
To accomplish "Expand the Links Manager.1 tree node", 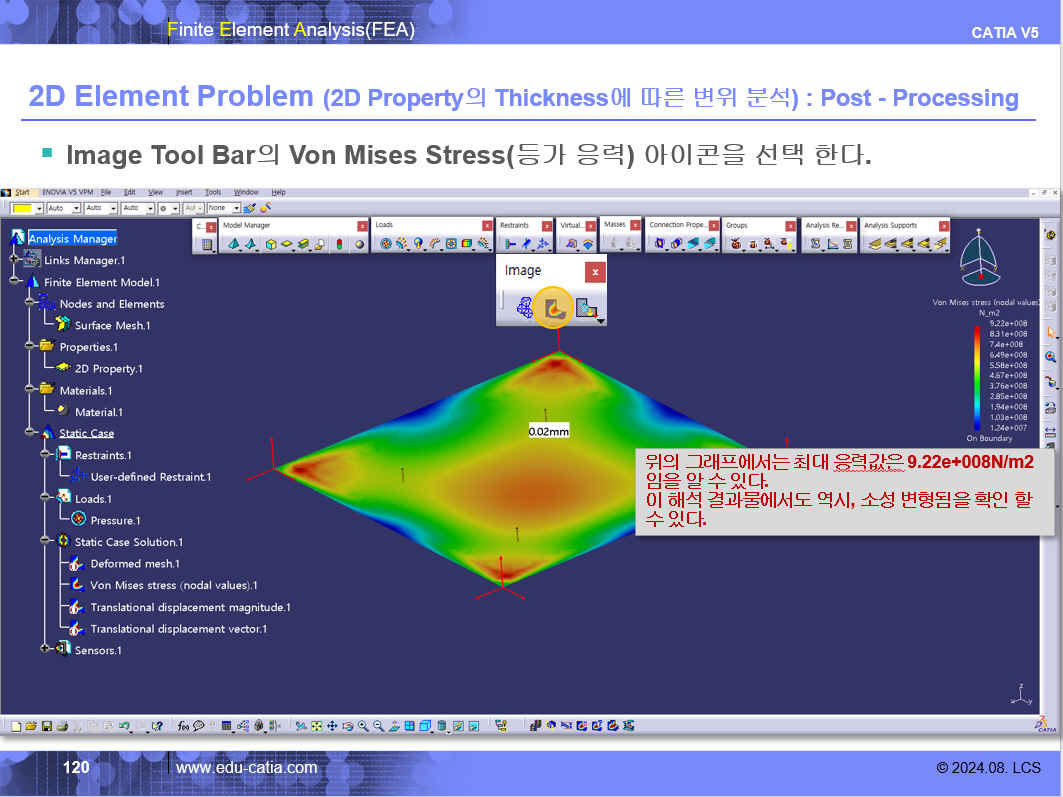I will pos(14,260).
